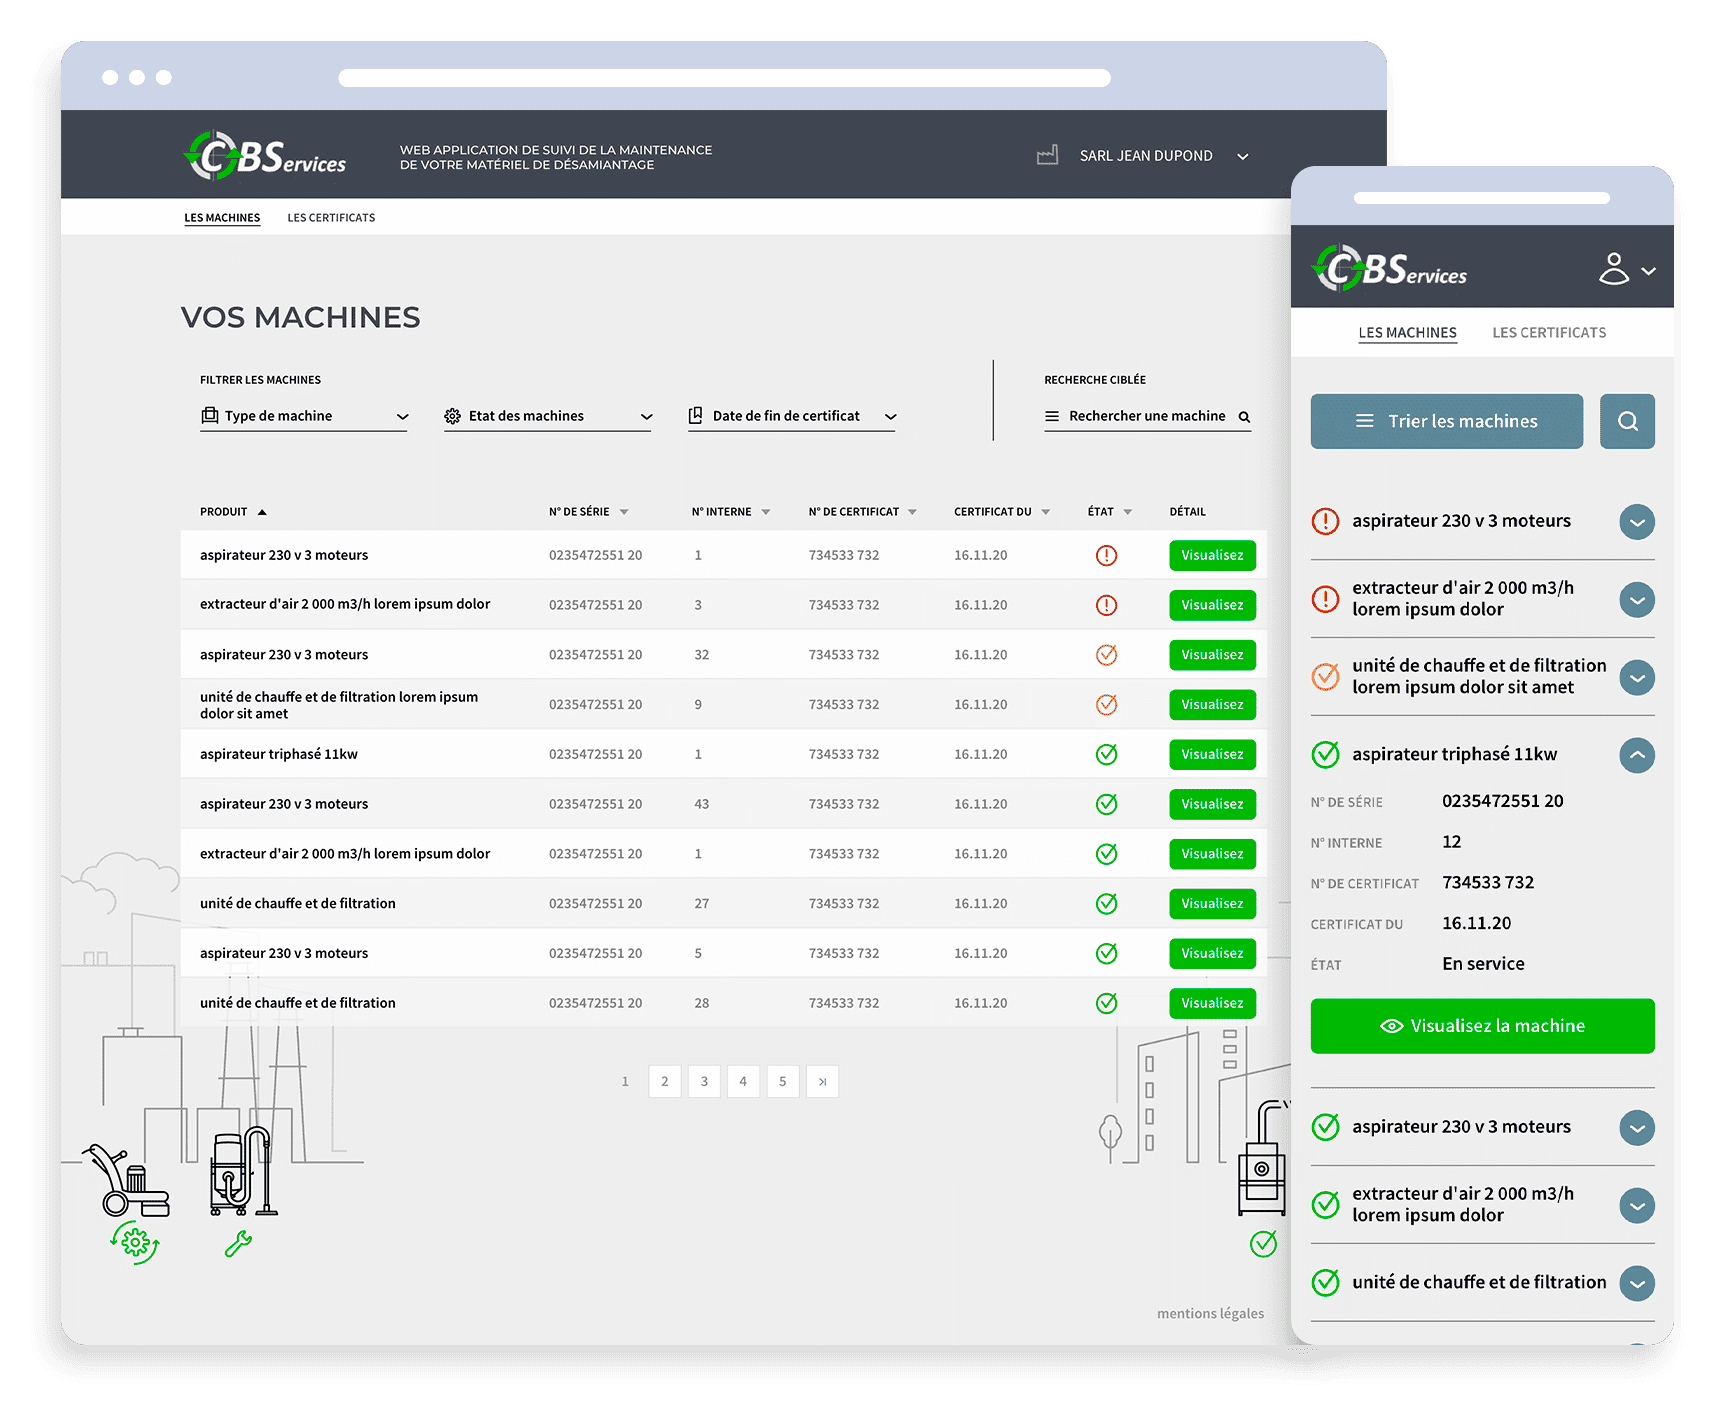Image resolution: width=1734 pixels, height=1405 pixels.
Task: Click the orange status icon for machine 32
Action: coord(1106,655)
